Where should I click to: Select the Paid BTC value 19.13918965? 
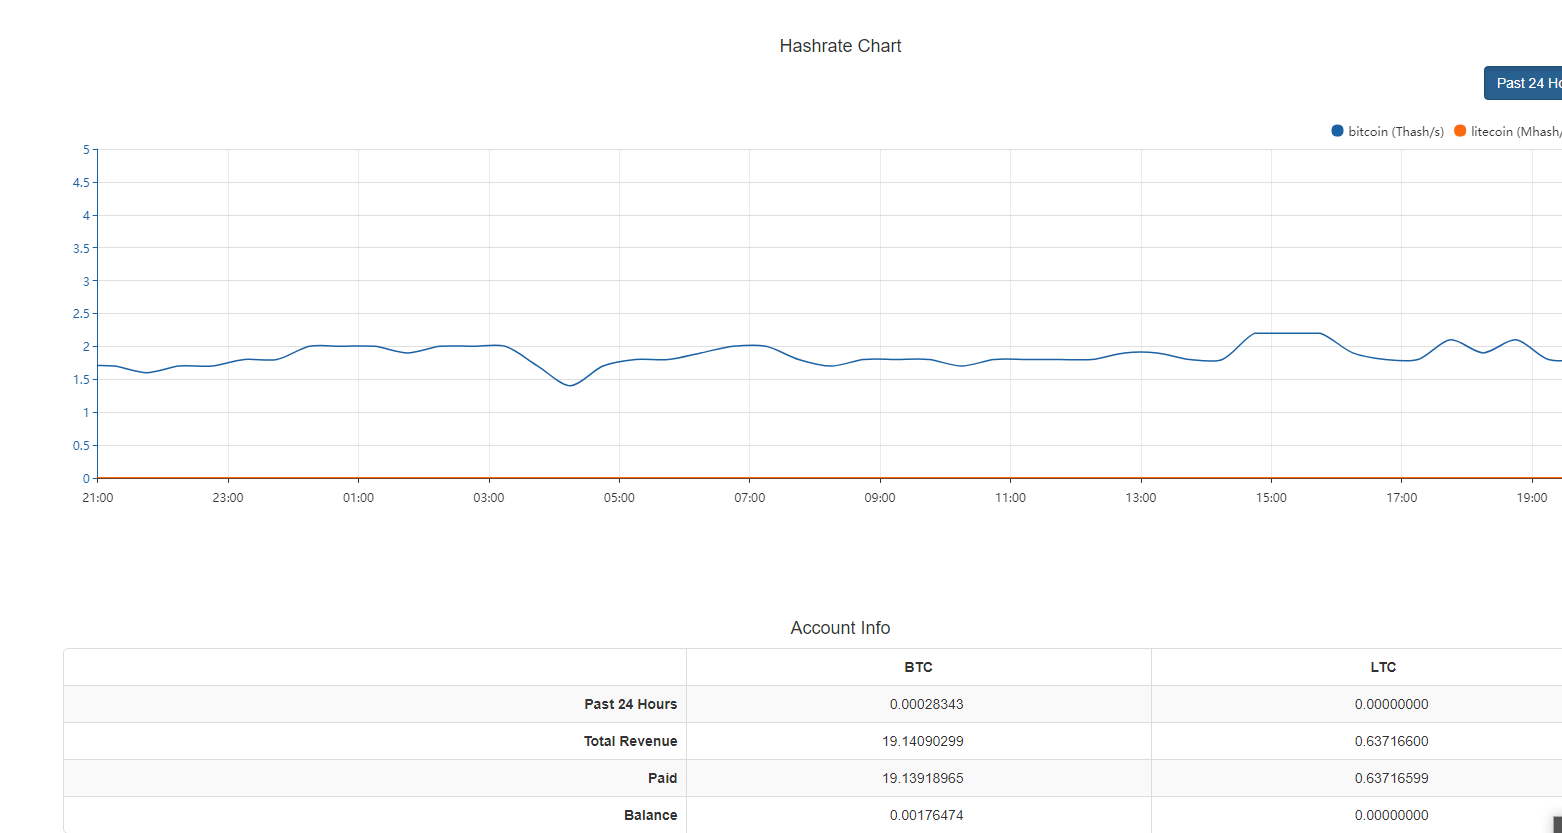click(x=922, y=778)
